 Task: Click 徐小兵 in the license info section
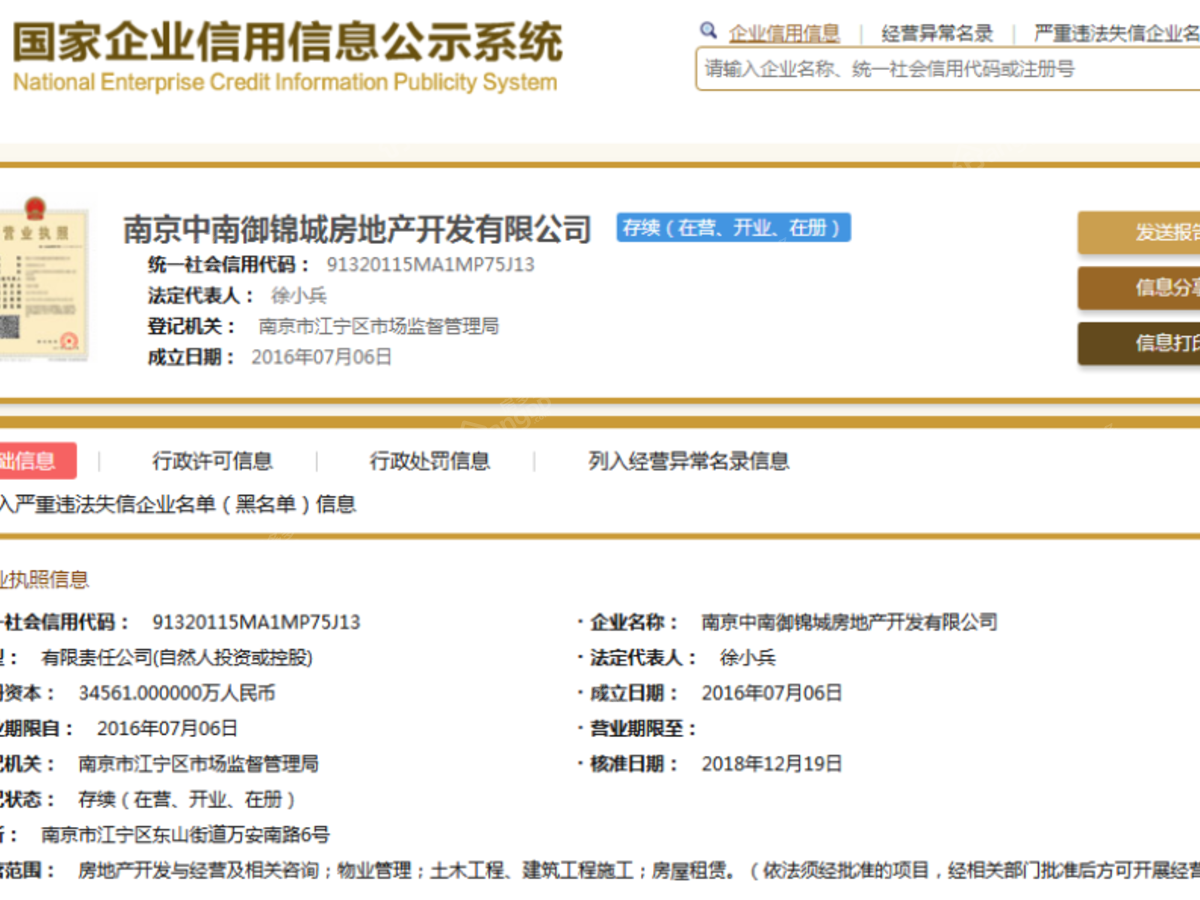[748, 658]
